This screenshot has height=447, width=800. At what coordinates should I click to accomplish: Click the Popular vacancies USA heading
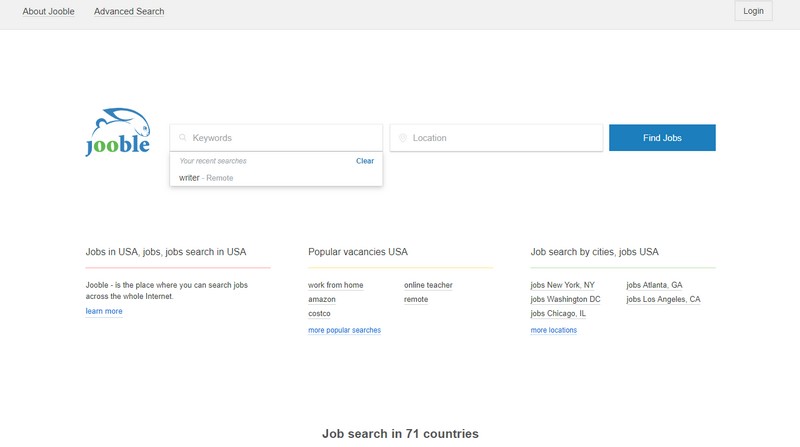click(358, 252)
